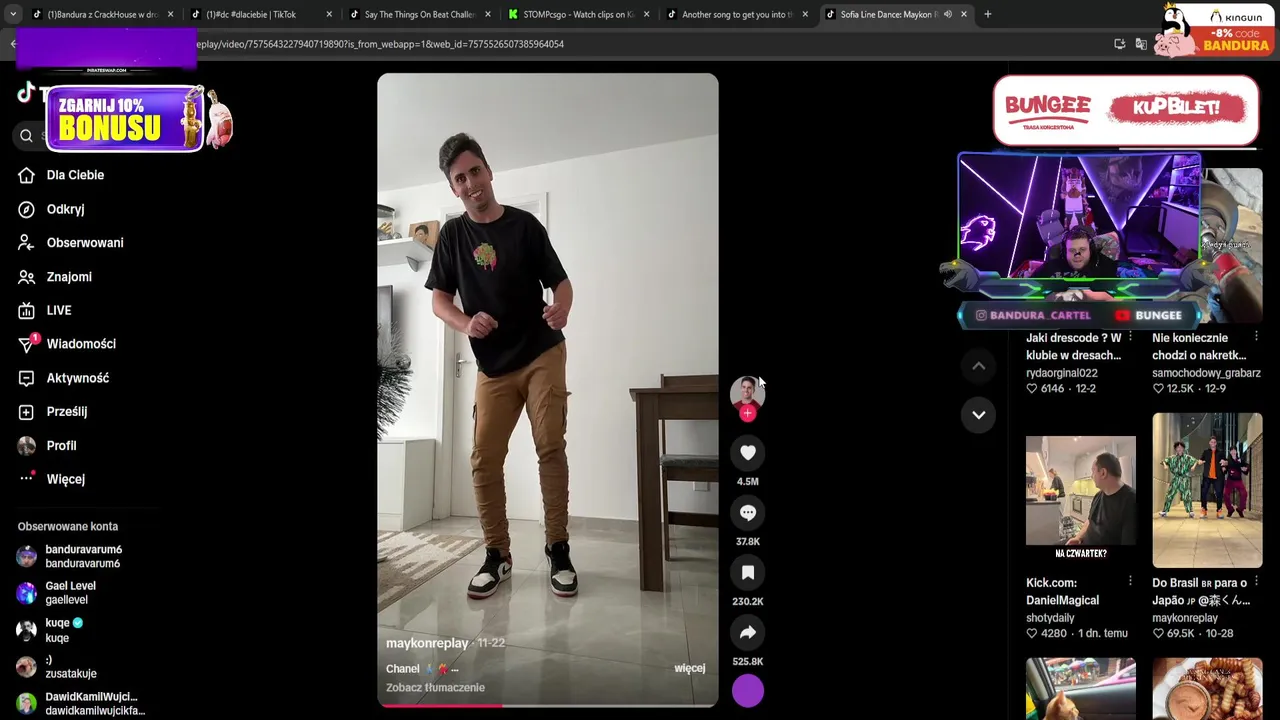Share the video showing 525.8K shares
The width and height of the screenshot is (1280, 720).
click(x=747, y=633)
